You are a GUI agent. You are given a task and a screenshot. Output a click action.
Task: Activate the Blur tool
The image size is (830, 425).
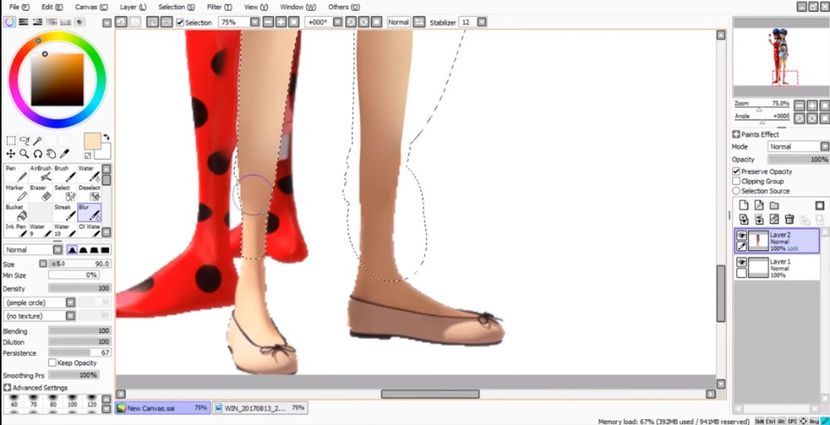[91, 213]
